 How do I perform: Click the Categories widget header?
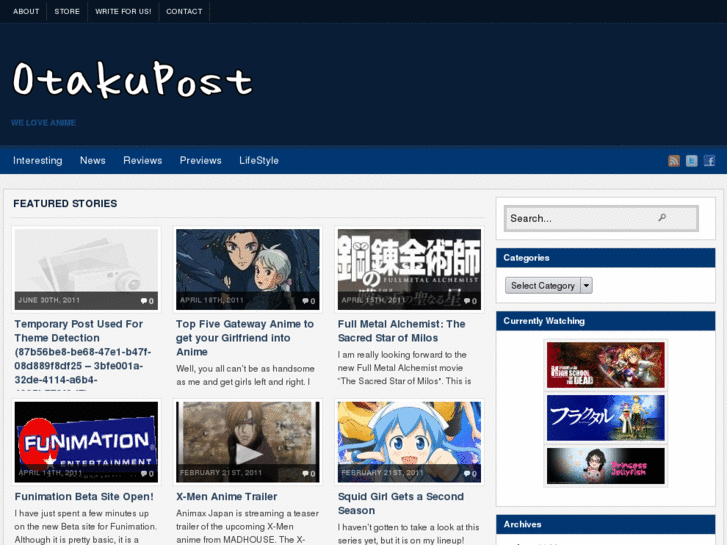[606, 258]
